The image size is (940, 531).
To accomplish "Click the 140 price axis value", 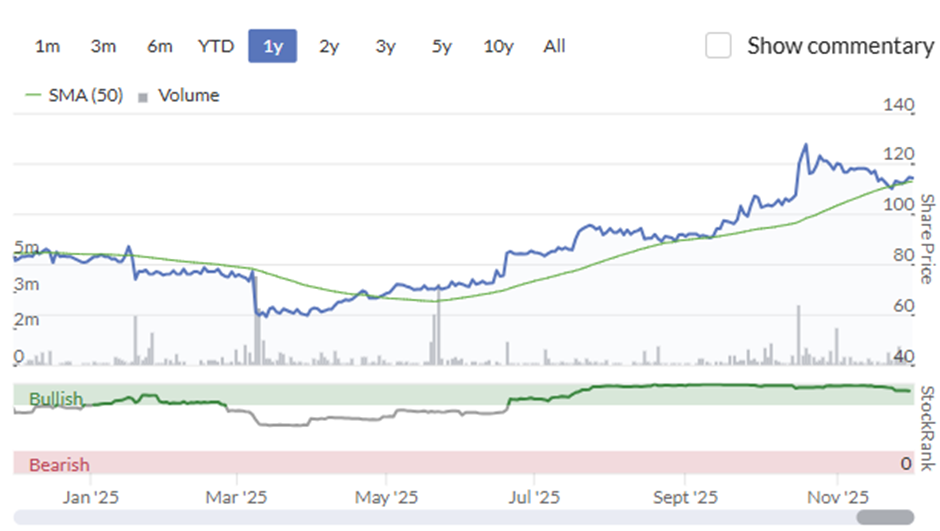I will tap(898, 104).
